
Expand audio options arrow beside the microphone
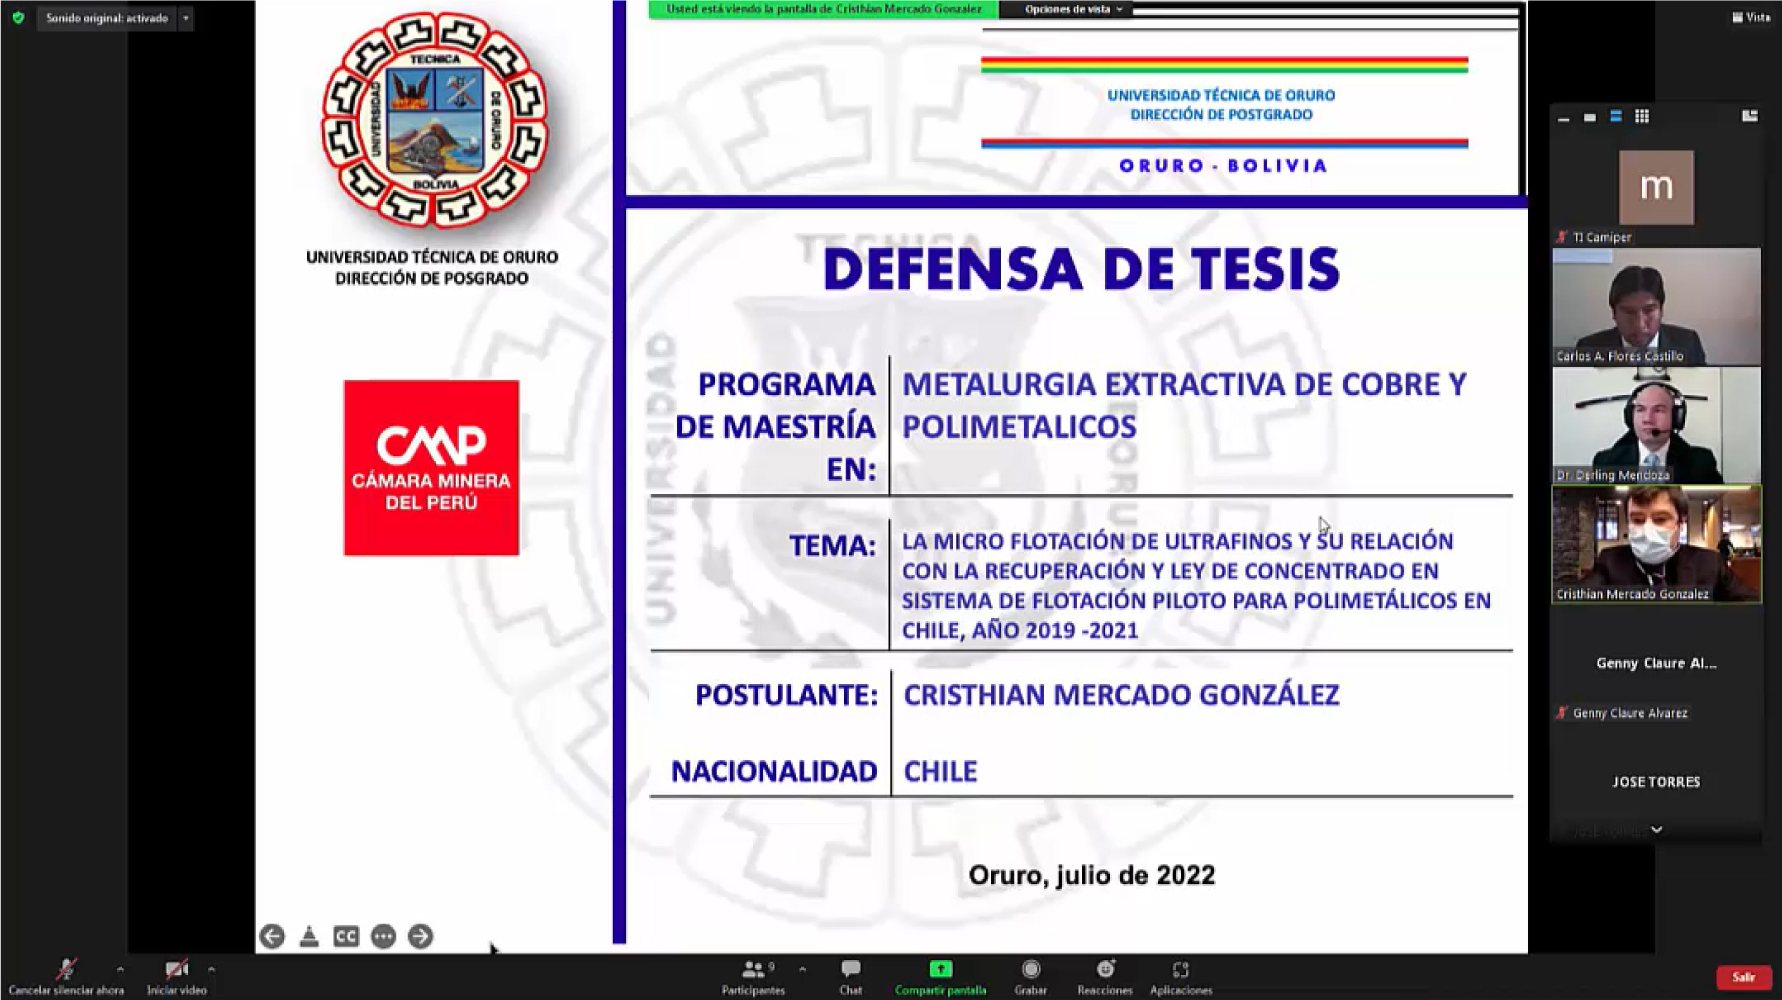click(x=120, y=969)
